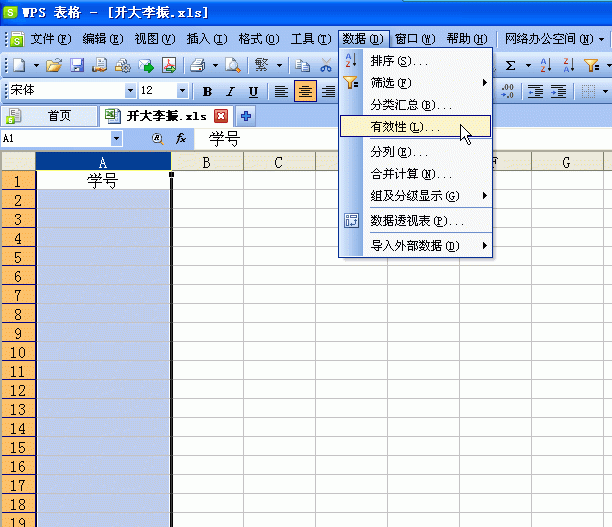
Task: Decrease the cell indent
Action: (x=535, y=91)
